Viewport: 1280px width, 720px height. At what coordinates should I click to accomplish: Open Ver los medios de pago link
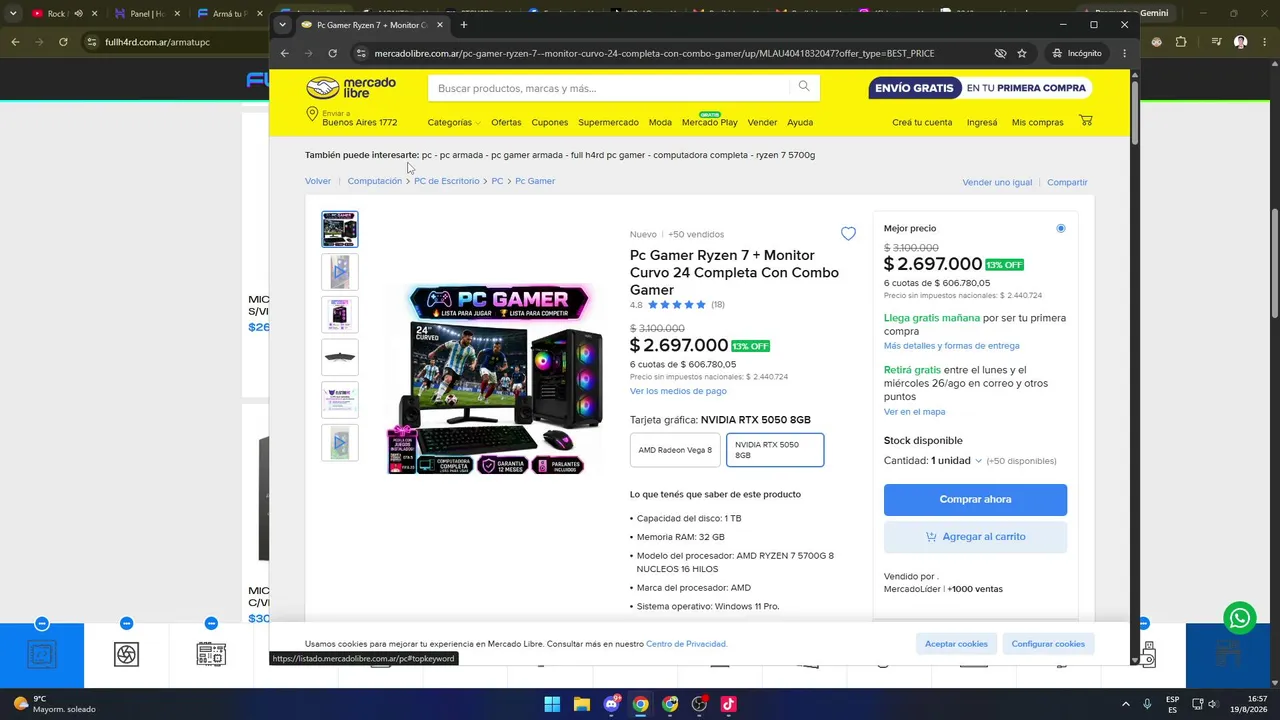pos(678,391)
